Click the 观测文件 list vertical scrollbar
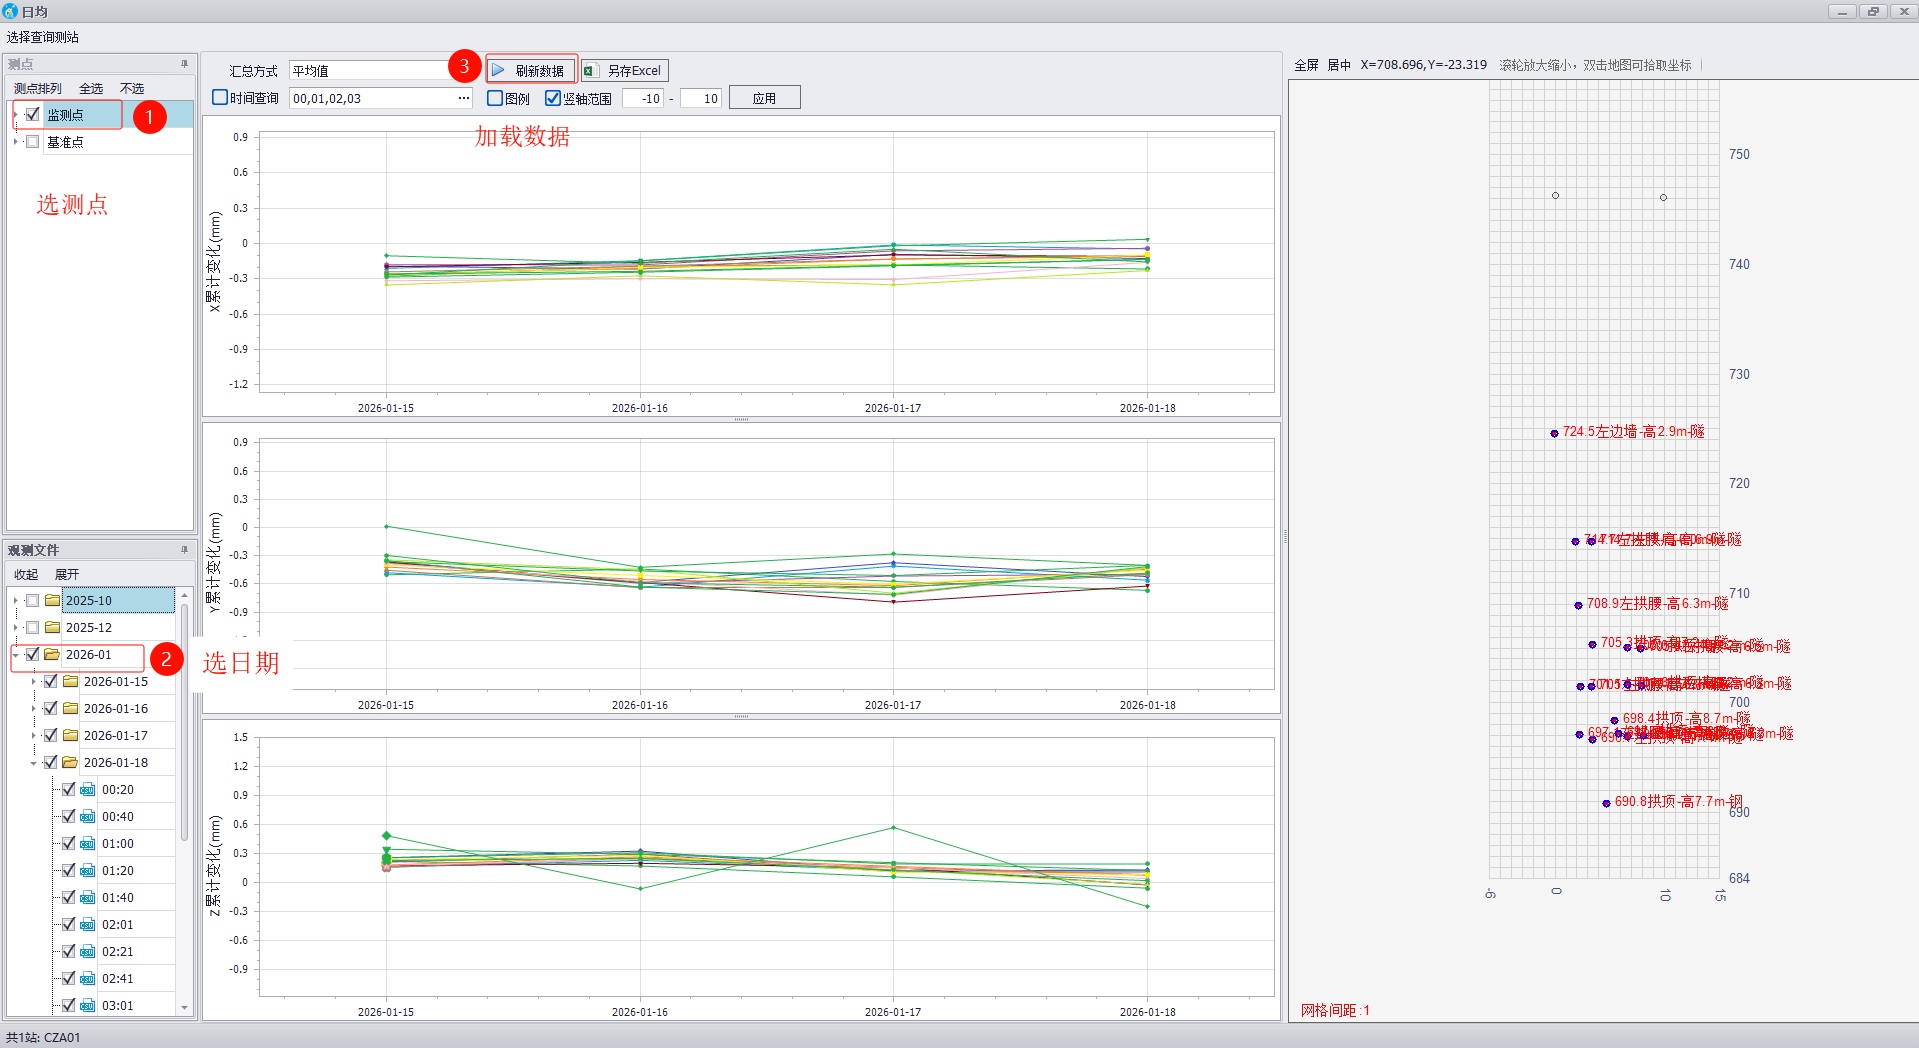Image resolution: width=1919 pixels, height=1048 pixels. 184,720
